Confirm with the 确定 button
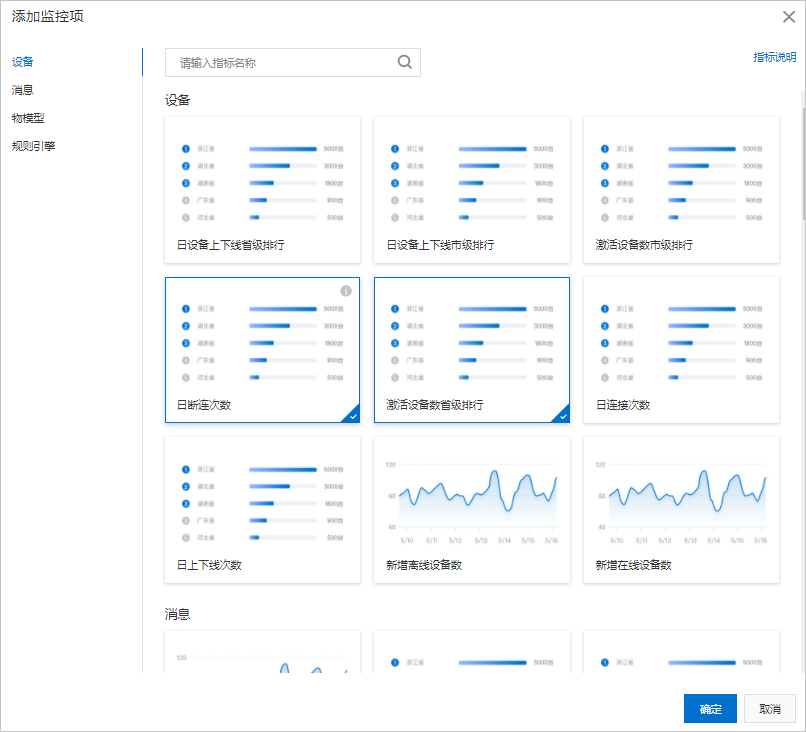The height and width of the screenshot is (732, 806). point(710,709)
